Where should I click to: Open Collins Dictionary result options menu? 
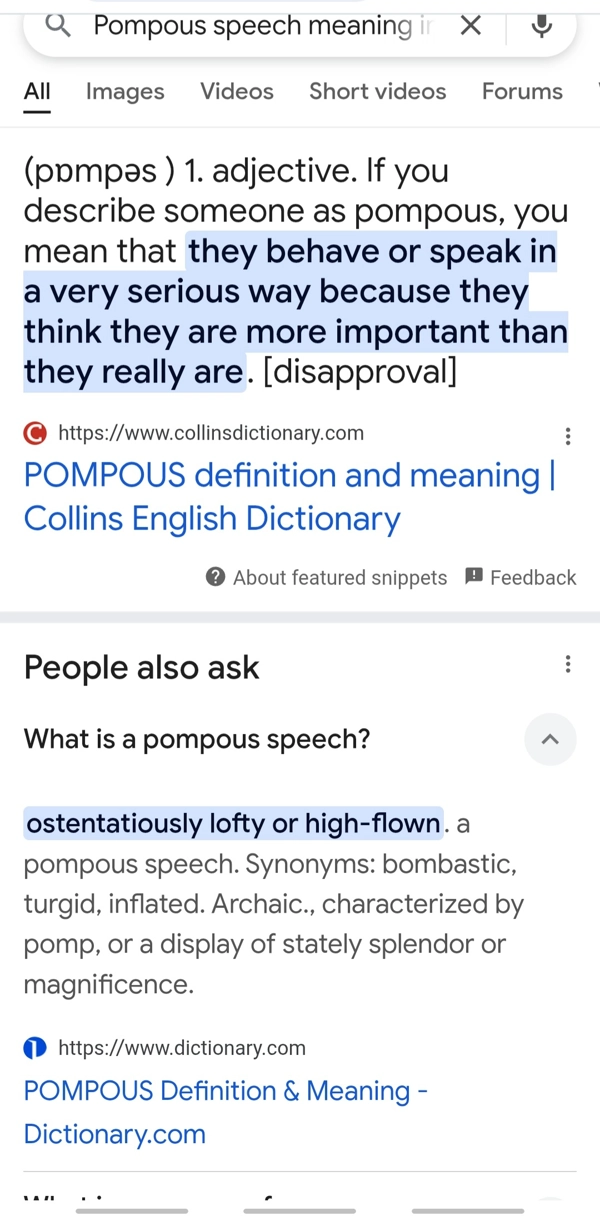(x=568, y=436)
